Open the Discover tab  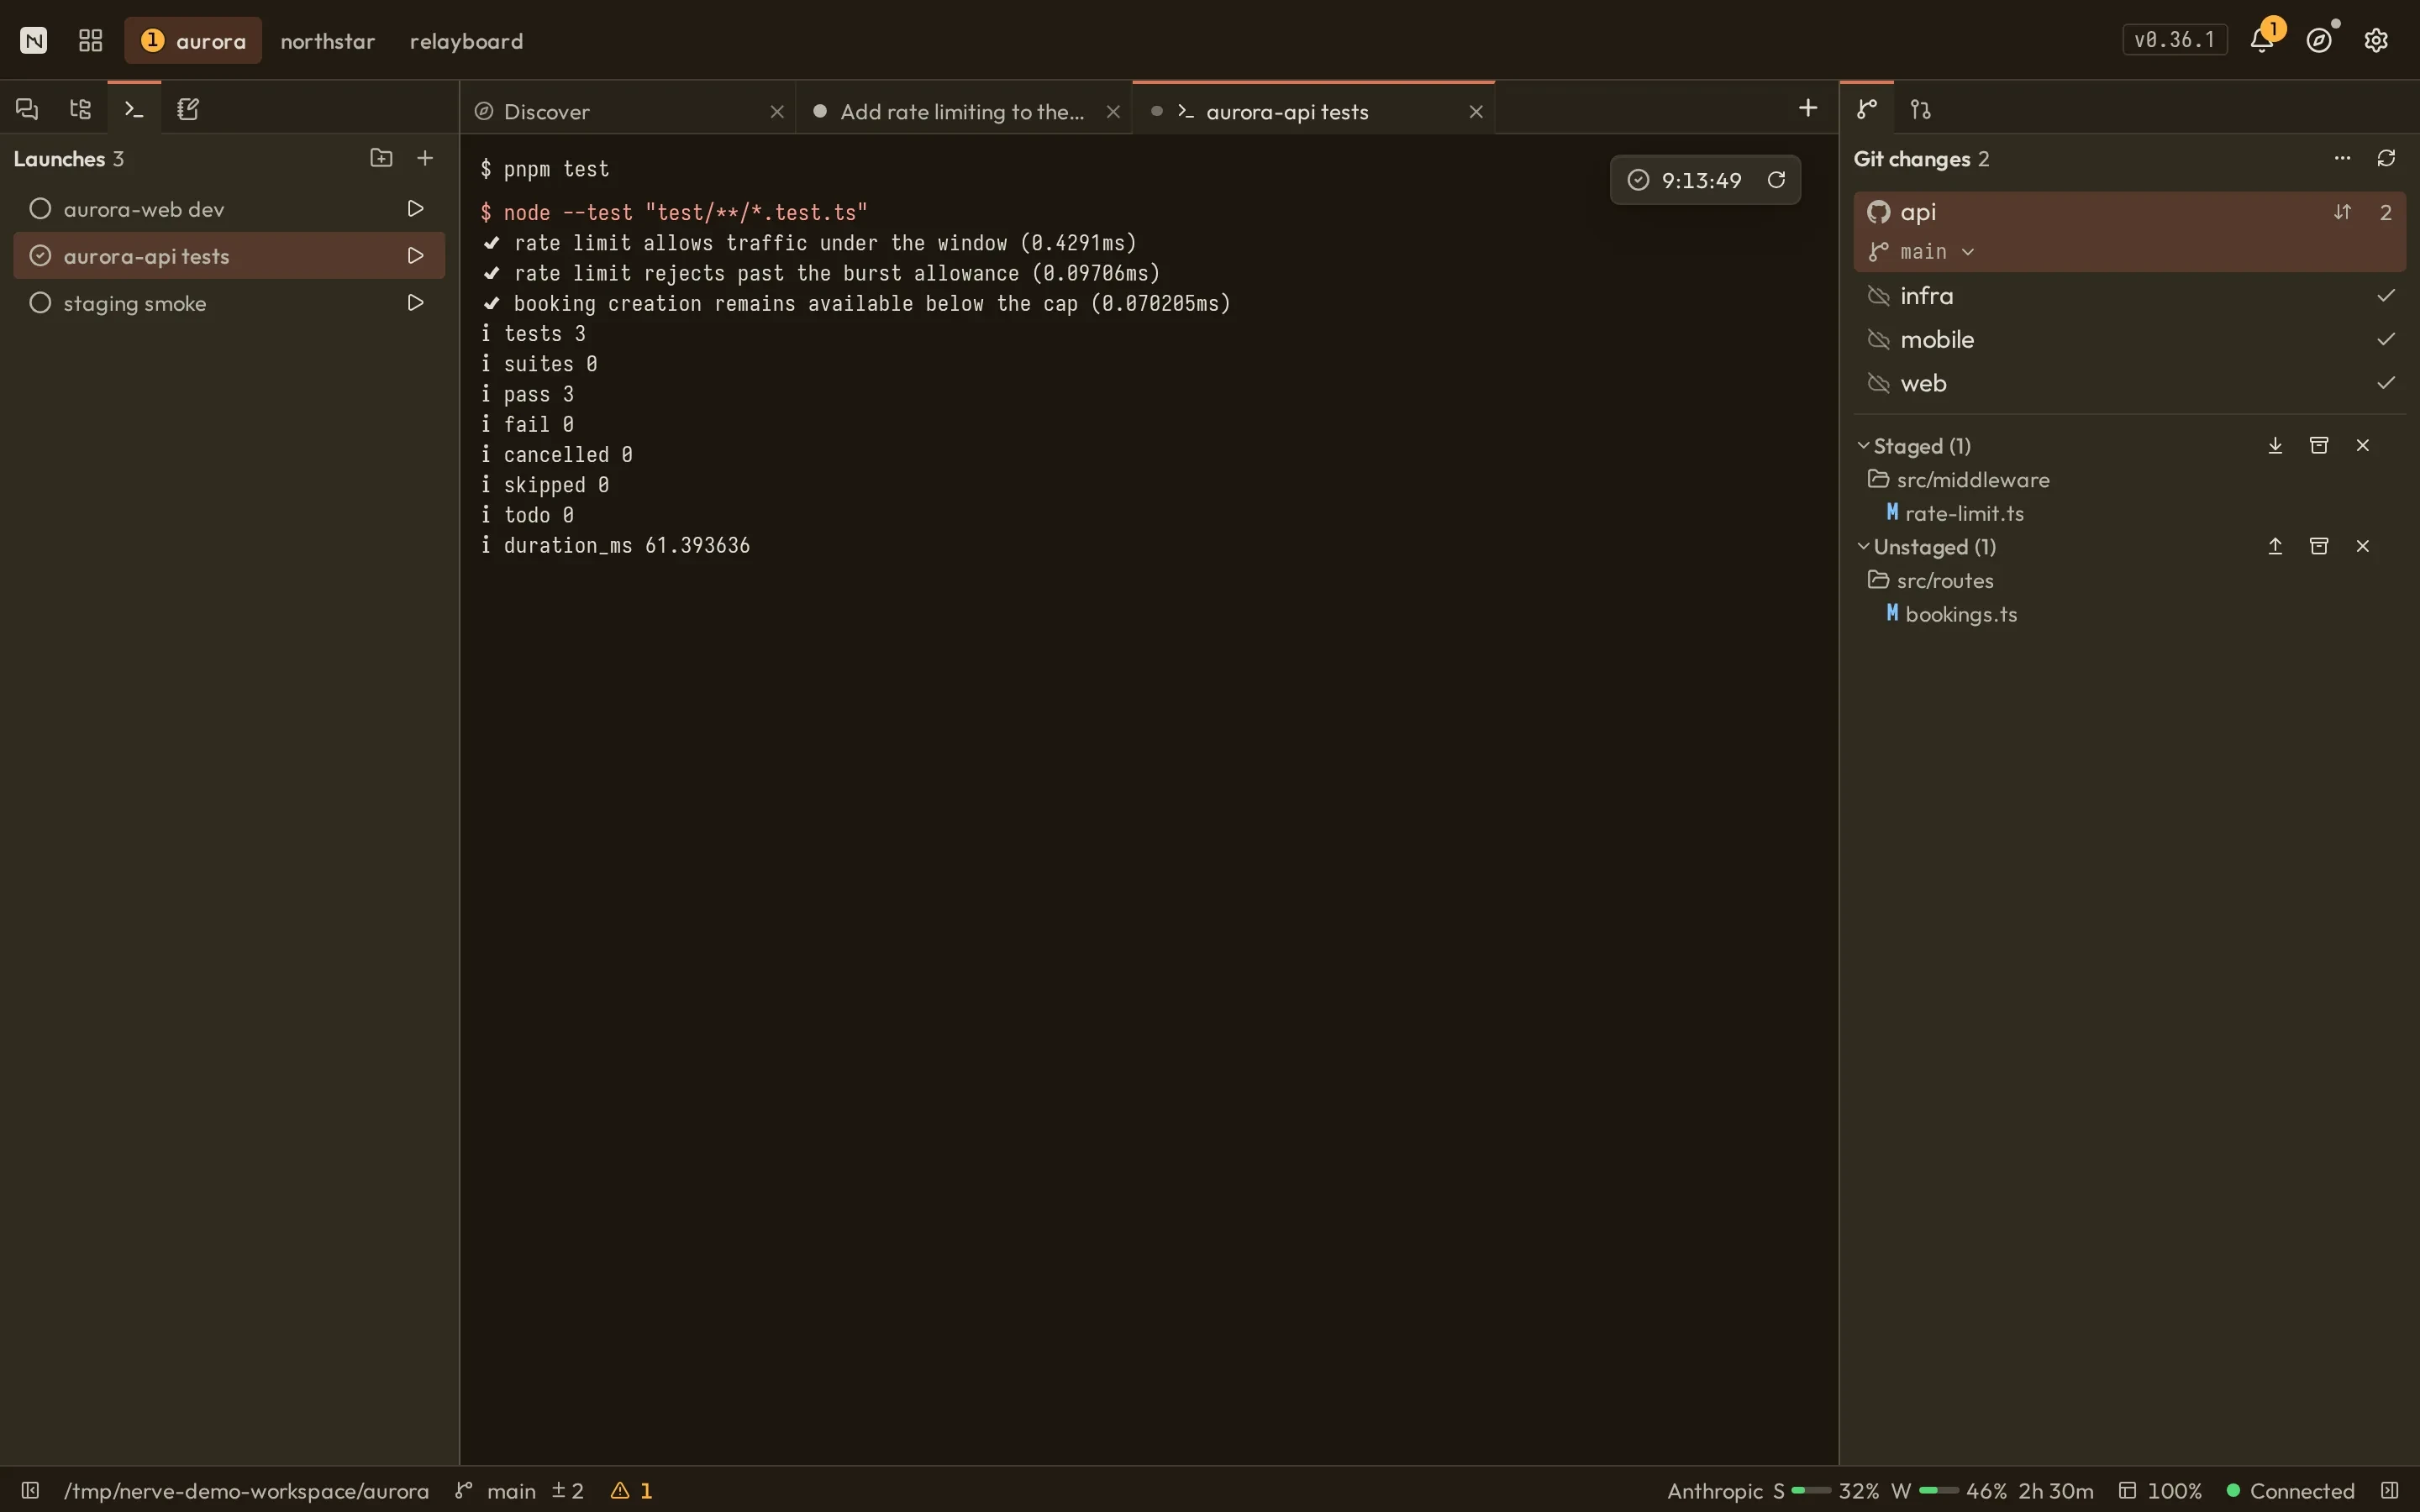tap(629, 111)
